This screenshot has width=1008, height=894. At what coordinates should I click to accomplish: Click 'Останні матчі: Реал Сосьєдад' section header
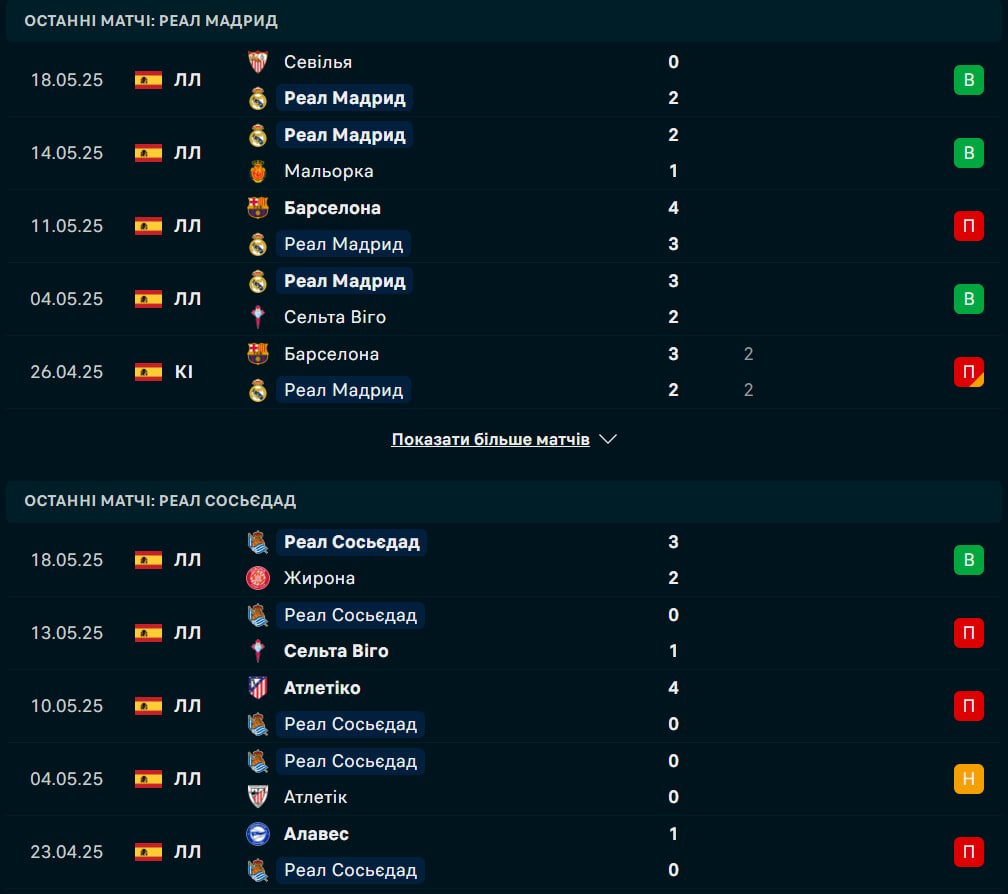point(160,501)
